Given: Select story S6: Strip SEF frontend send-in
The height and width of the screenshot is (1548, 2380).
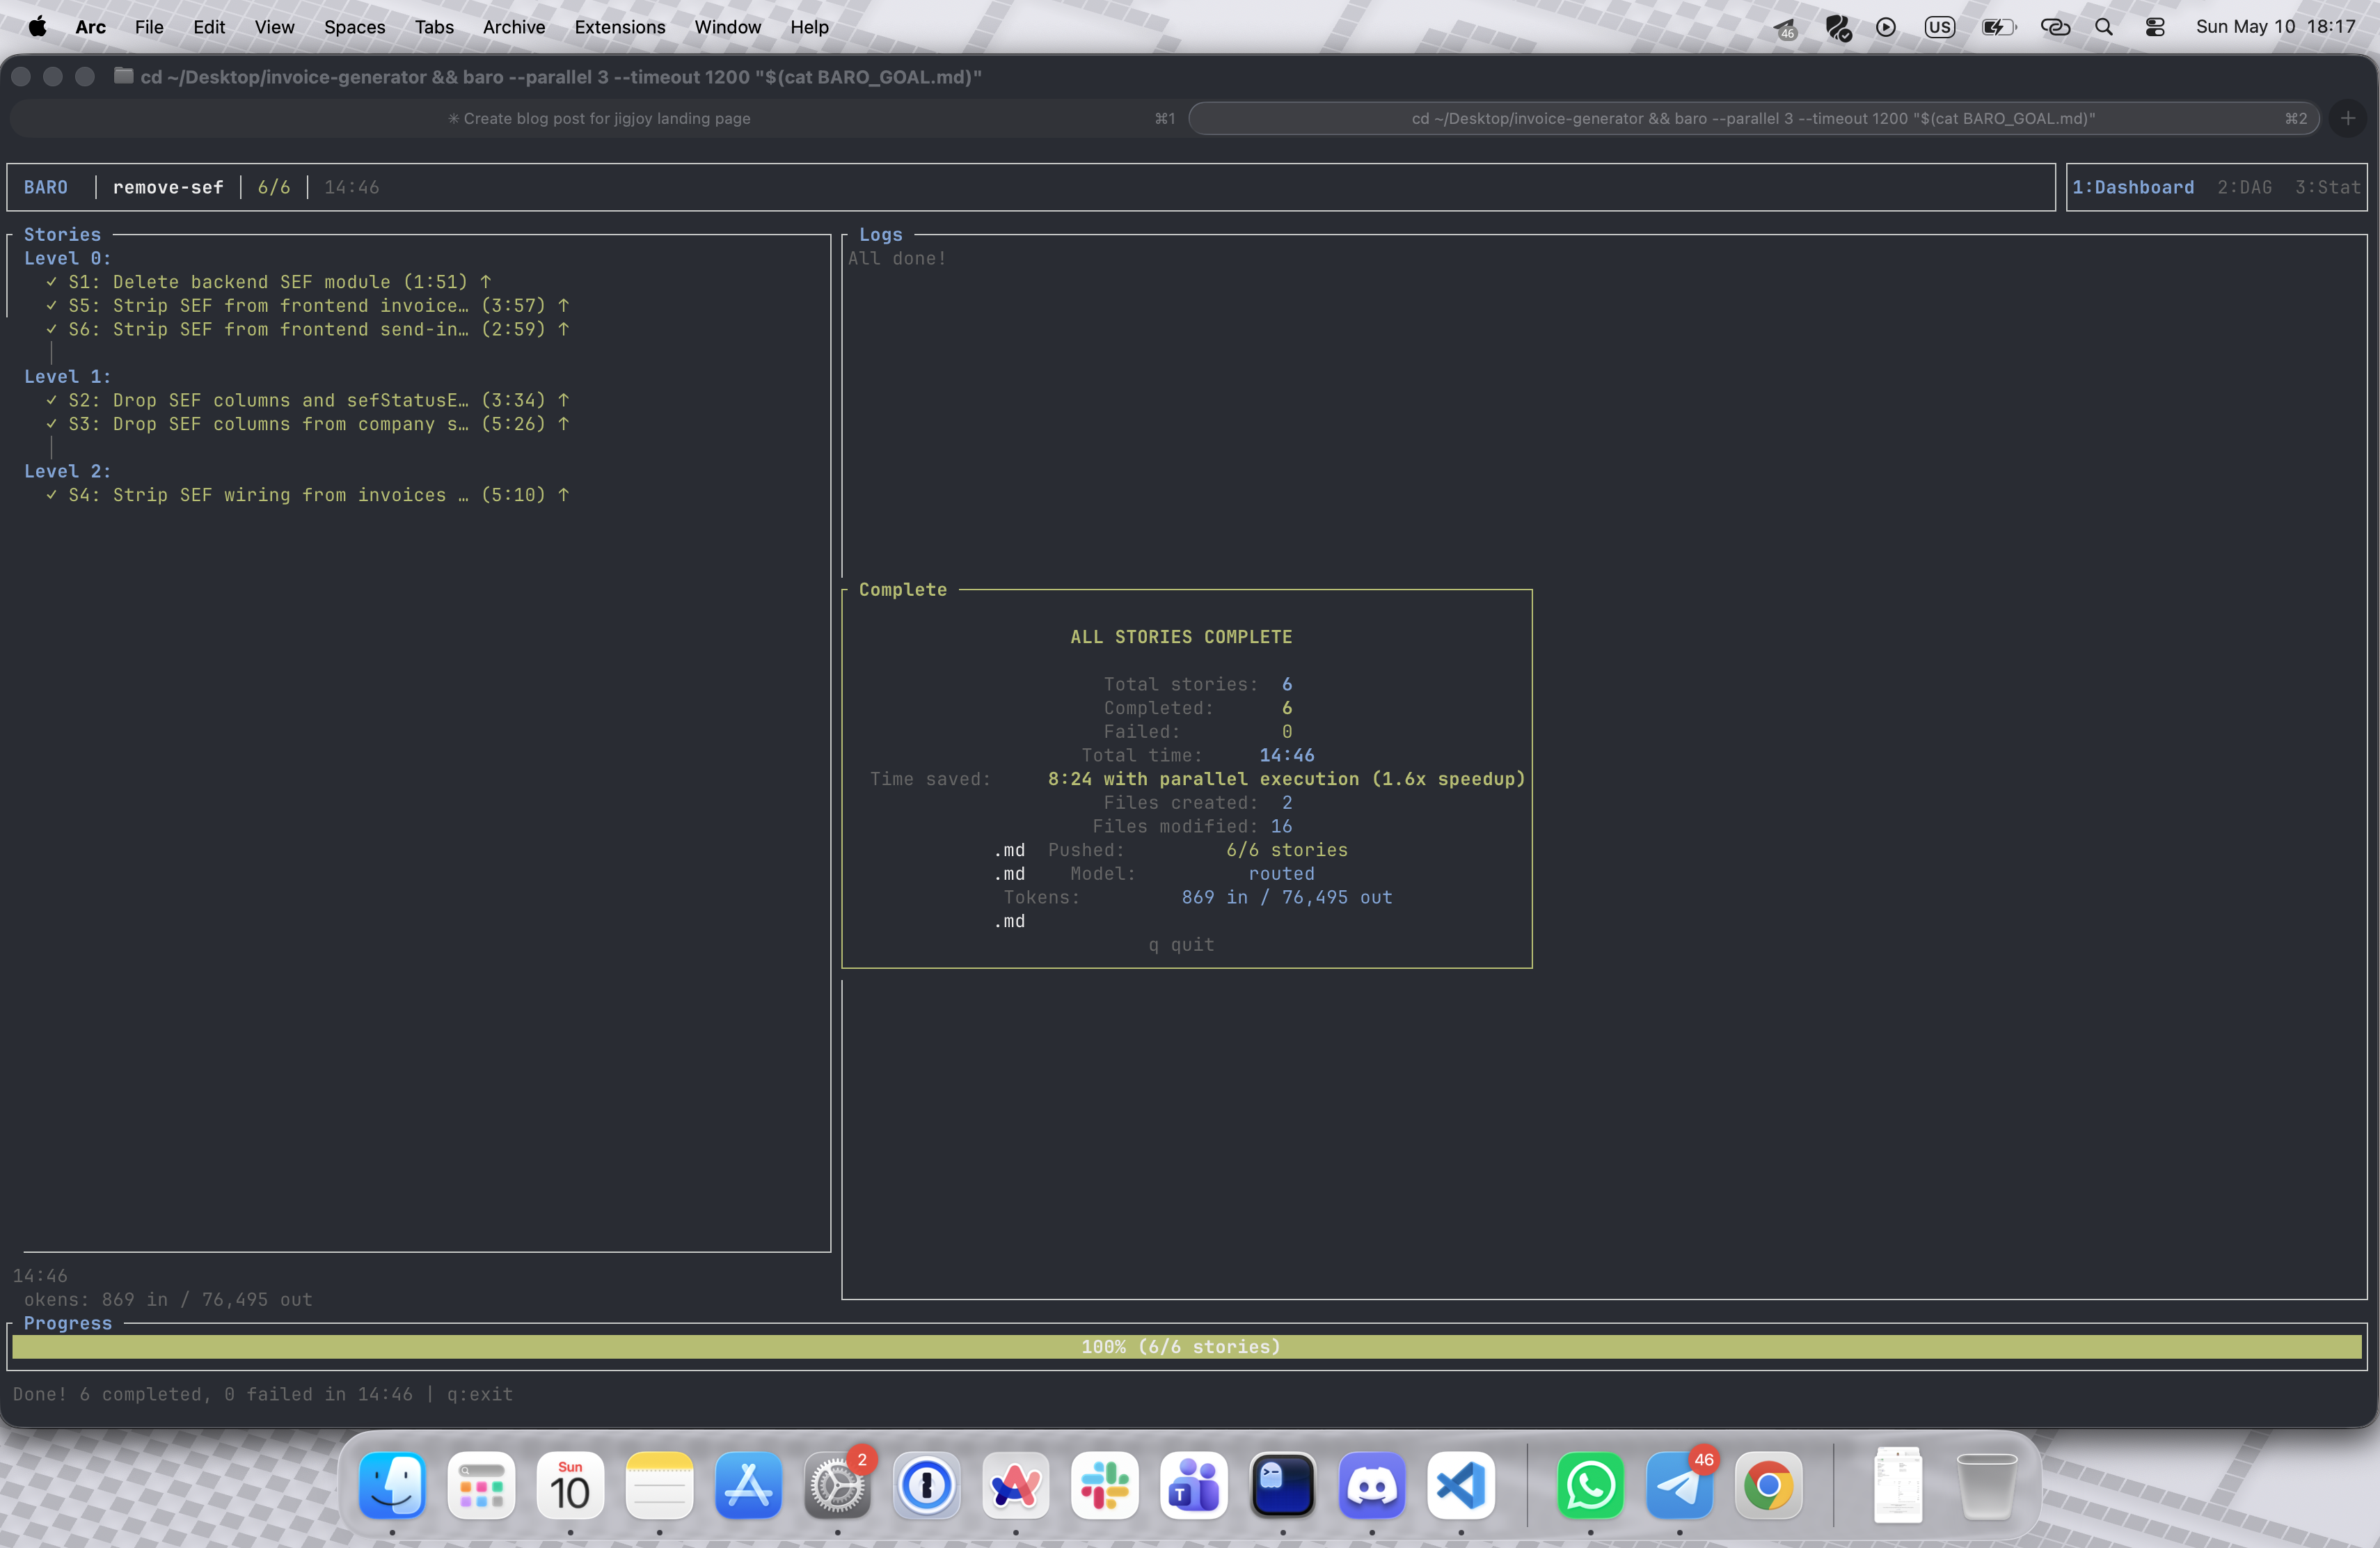Looking at the screenshot, I should coord(307,329).
